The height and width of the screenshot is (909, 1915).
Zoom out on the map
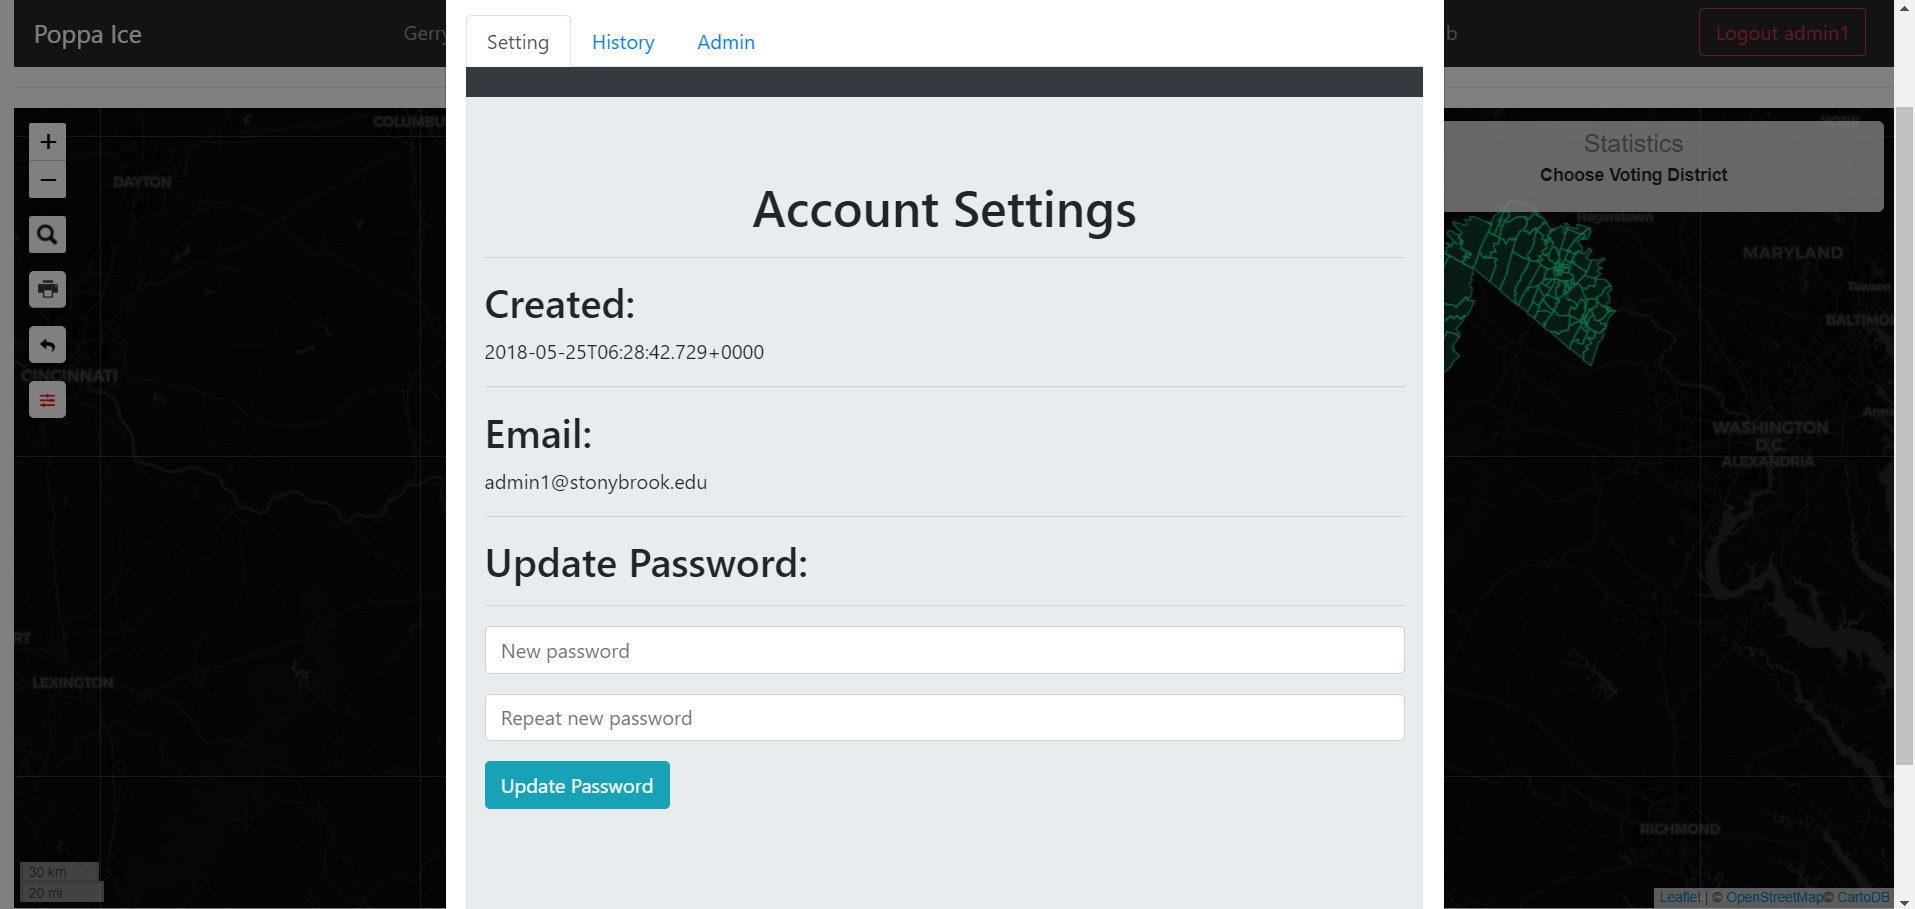[47, 180]
